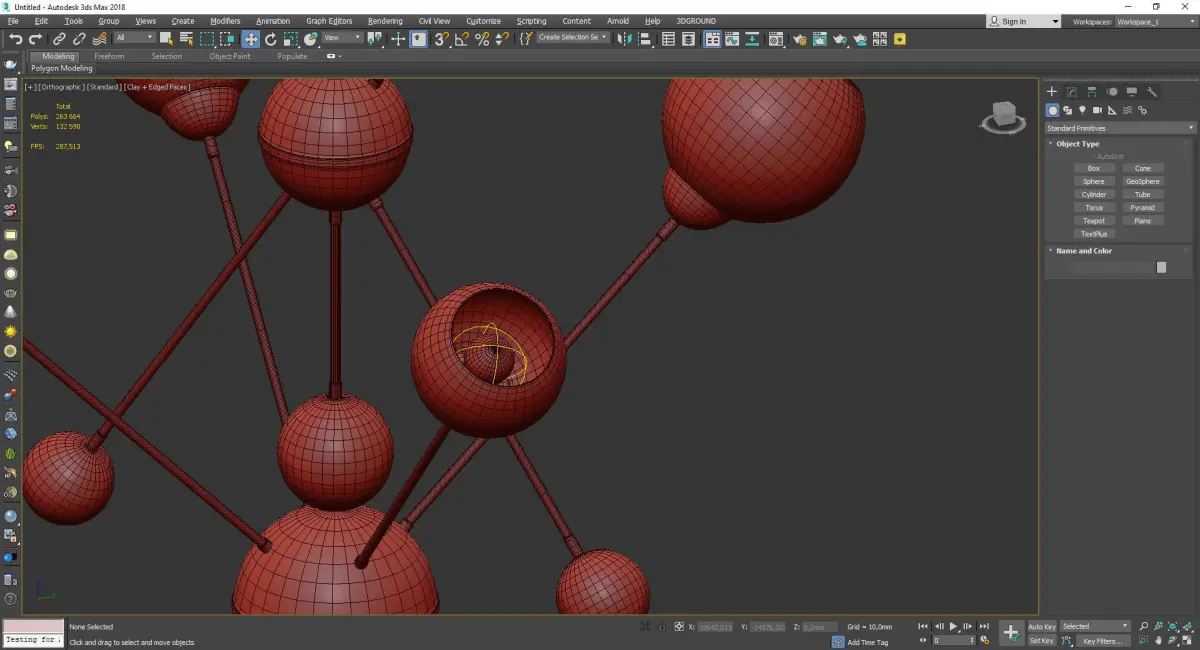Click the Render Production teapot icon
The image size is (1200, 650).
click(x=840, y=39)
